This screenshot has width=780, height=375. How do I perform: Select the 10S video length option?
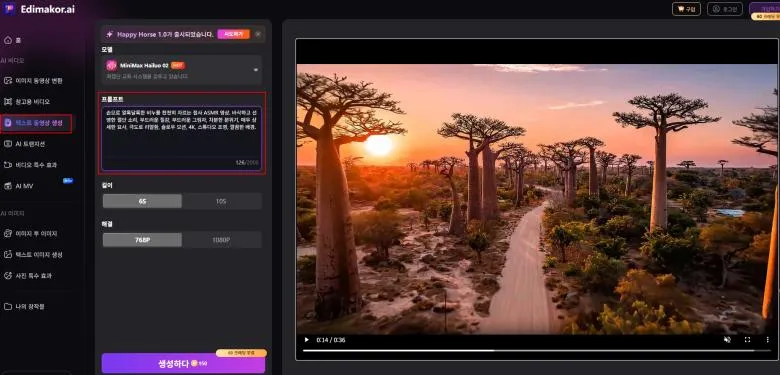click(x=221, y=201)
